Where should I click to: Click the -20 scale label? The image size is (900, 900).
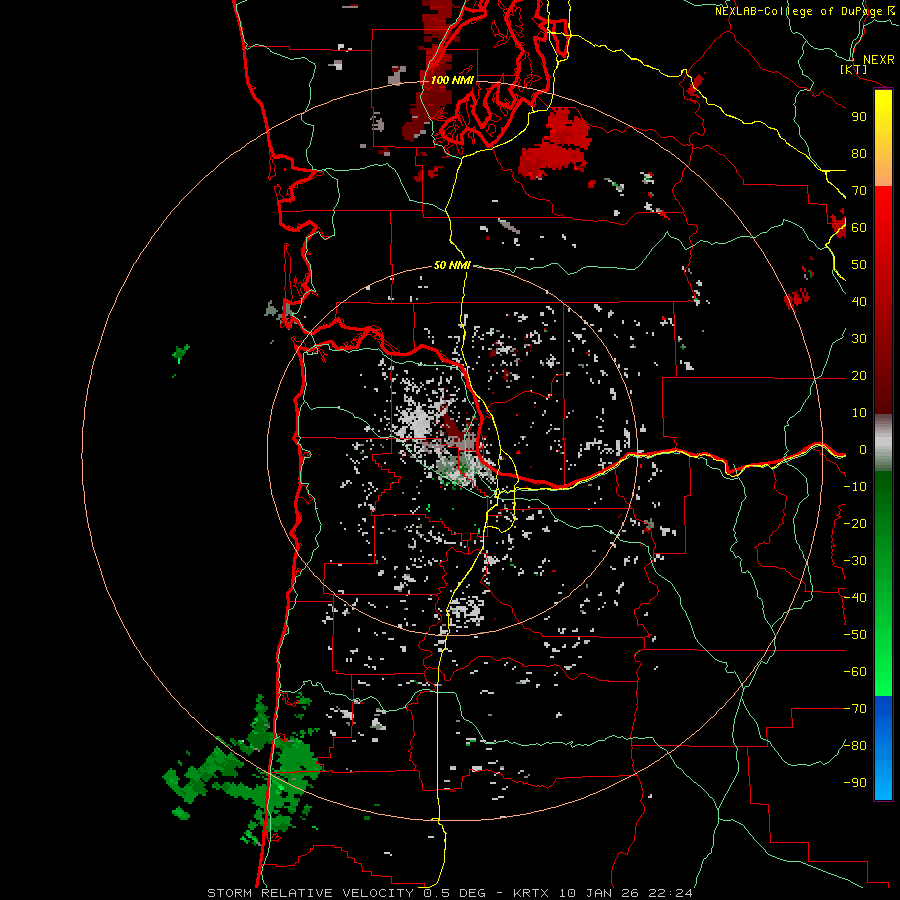(x=855, y=524)
